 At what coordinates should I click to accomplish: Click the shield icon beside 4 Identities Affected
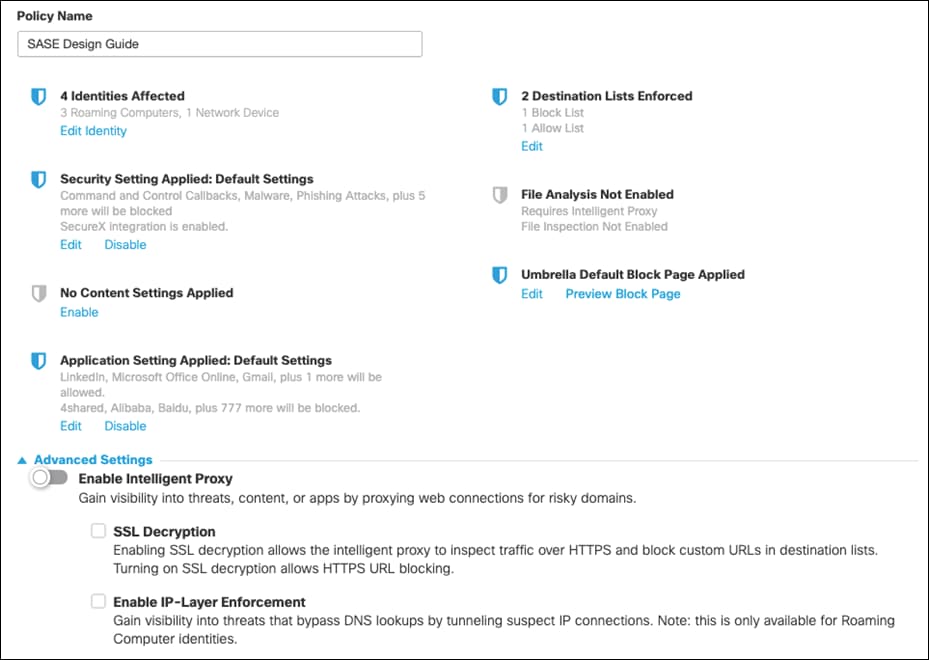[x=39, y=97]
